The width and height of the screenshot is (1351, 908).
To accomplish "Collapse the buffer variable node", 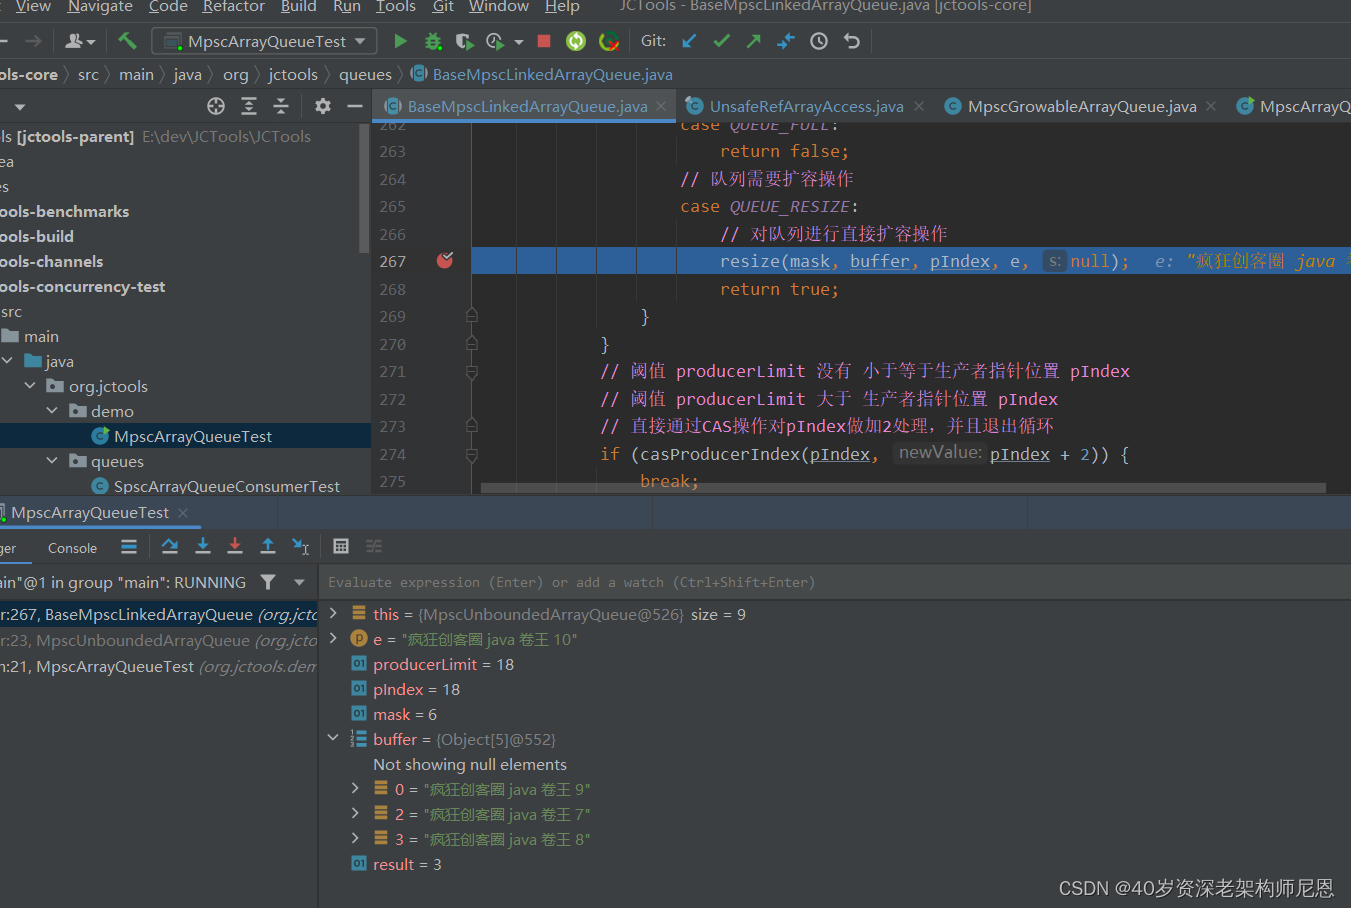I will [x=333, y=738].
